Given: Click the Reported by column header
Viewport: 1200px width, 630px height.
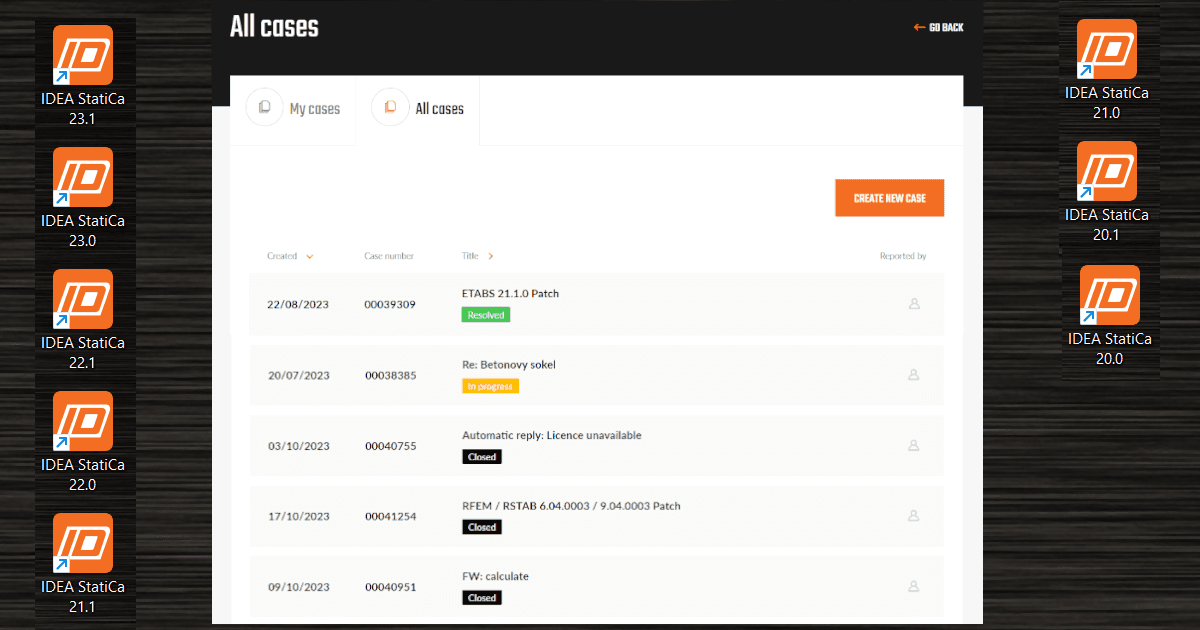Looking at the screenshot, I should coord(903,256).
